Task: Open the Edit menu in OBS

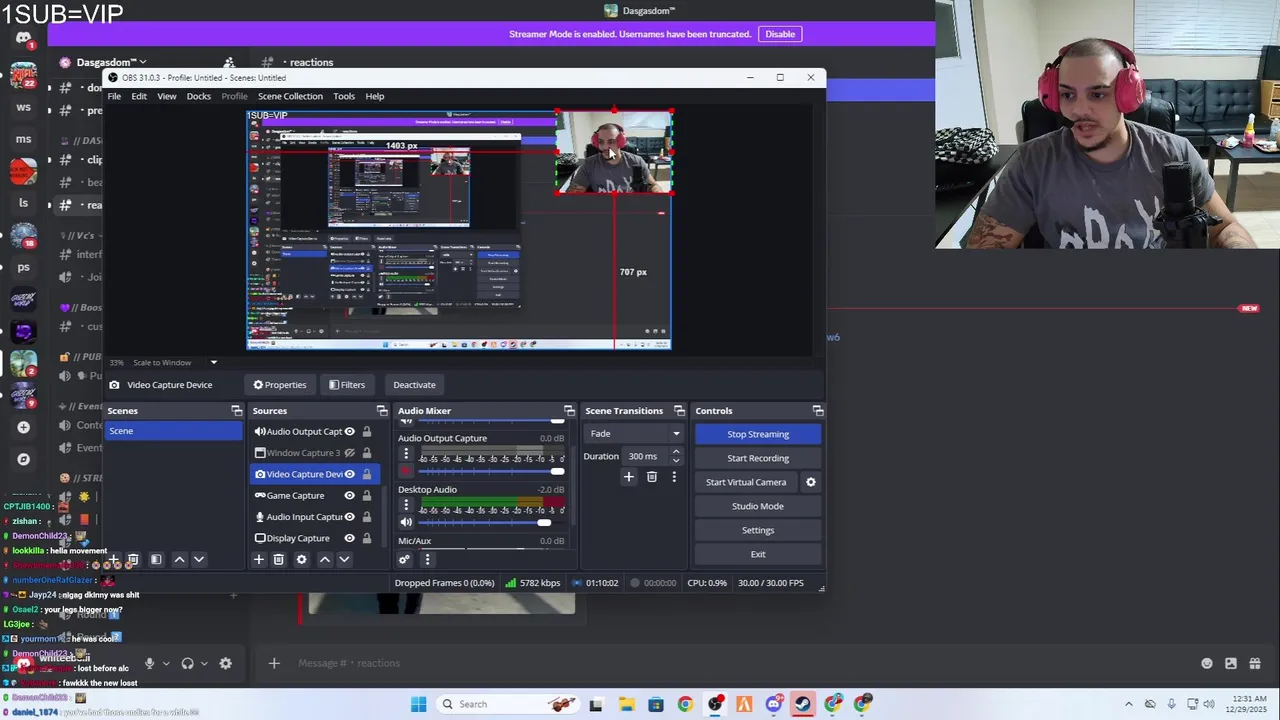Action: coord(139,96)
